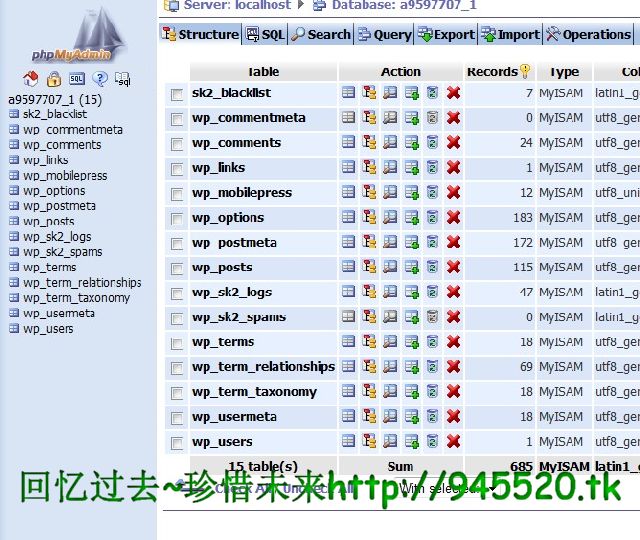The height and width of the screenshot is (540, 640).
Task: Open the 'With selected' dropdown
Action: tap(440, 489)
